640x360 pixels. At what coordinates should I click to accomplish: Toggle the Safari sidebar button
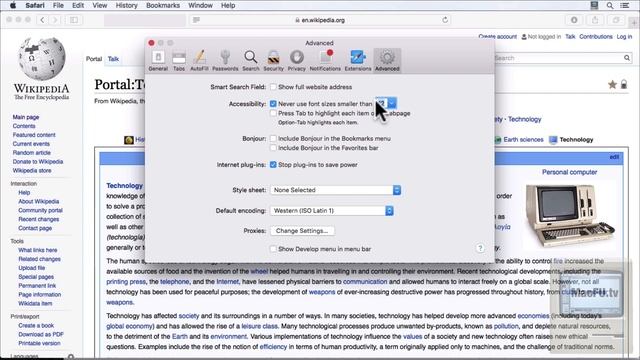74,20
